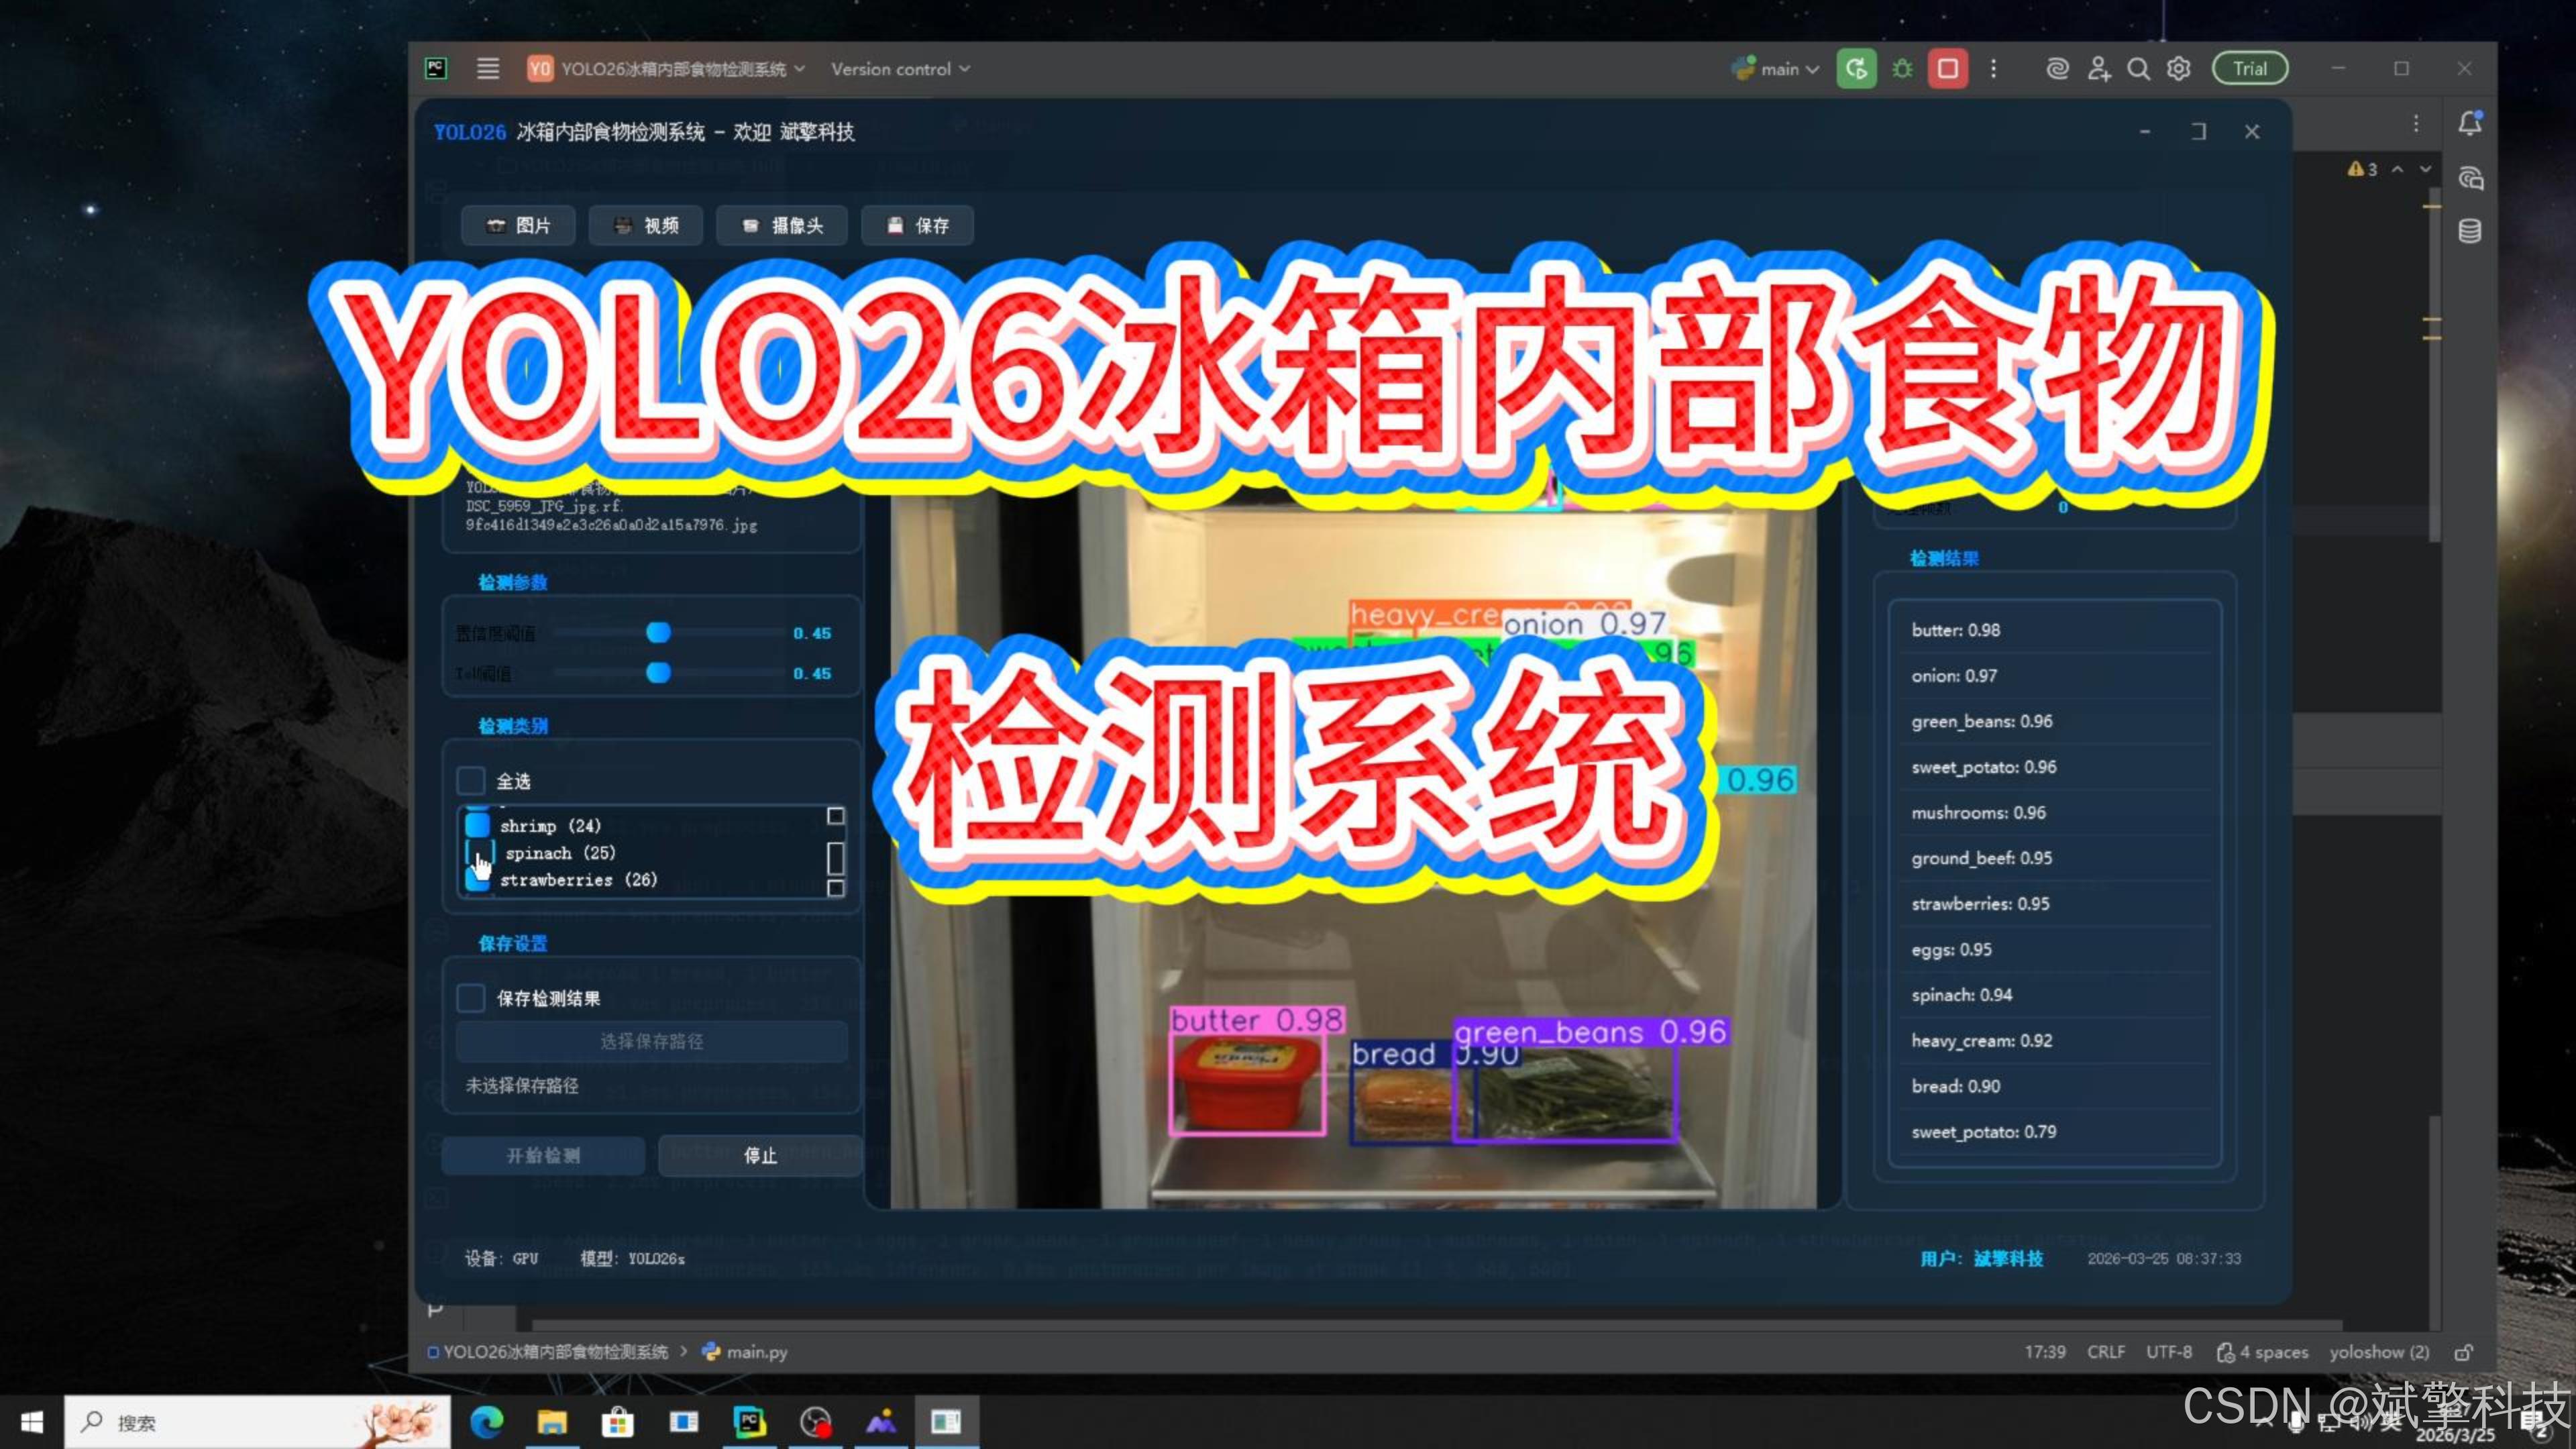Viewport: 2576px width, 1449px height.
Task: Enable the 保存检测结果 checkbox
Action: pos(471,998)
